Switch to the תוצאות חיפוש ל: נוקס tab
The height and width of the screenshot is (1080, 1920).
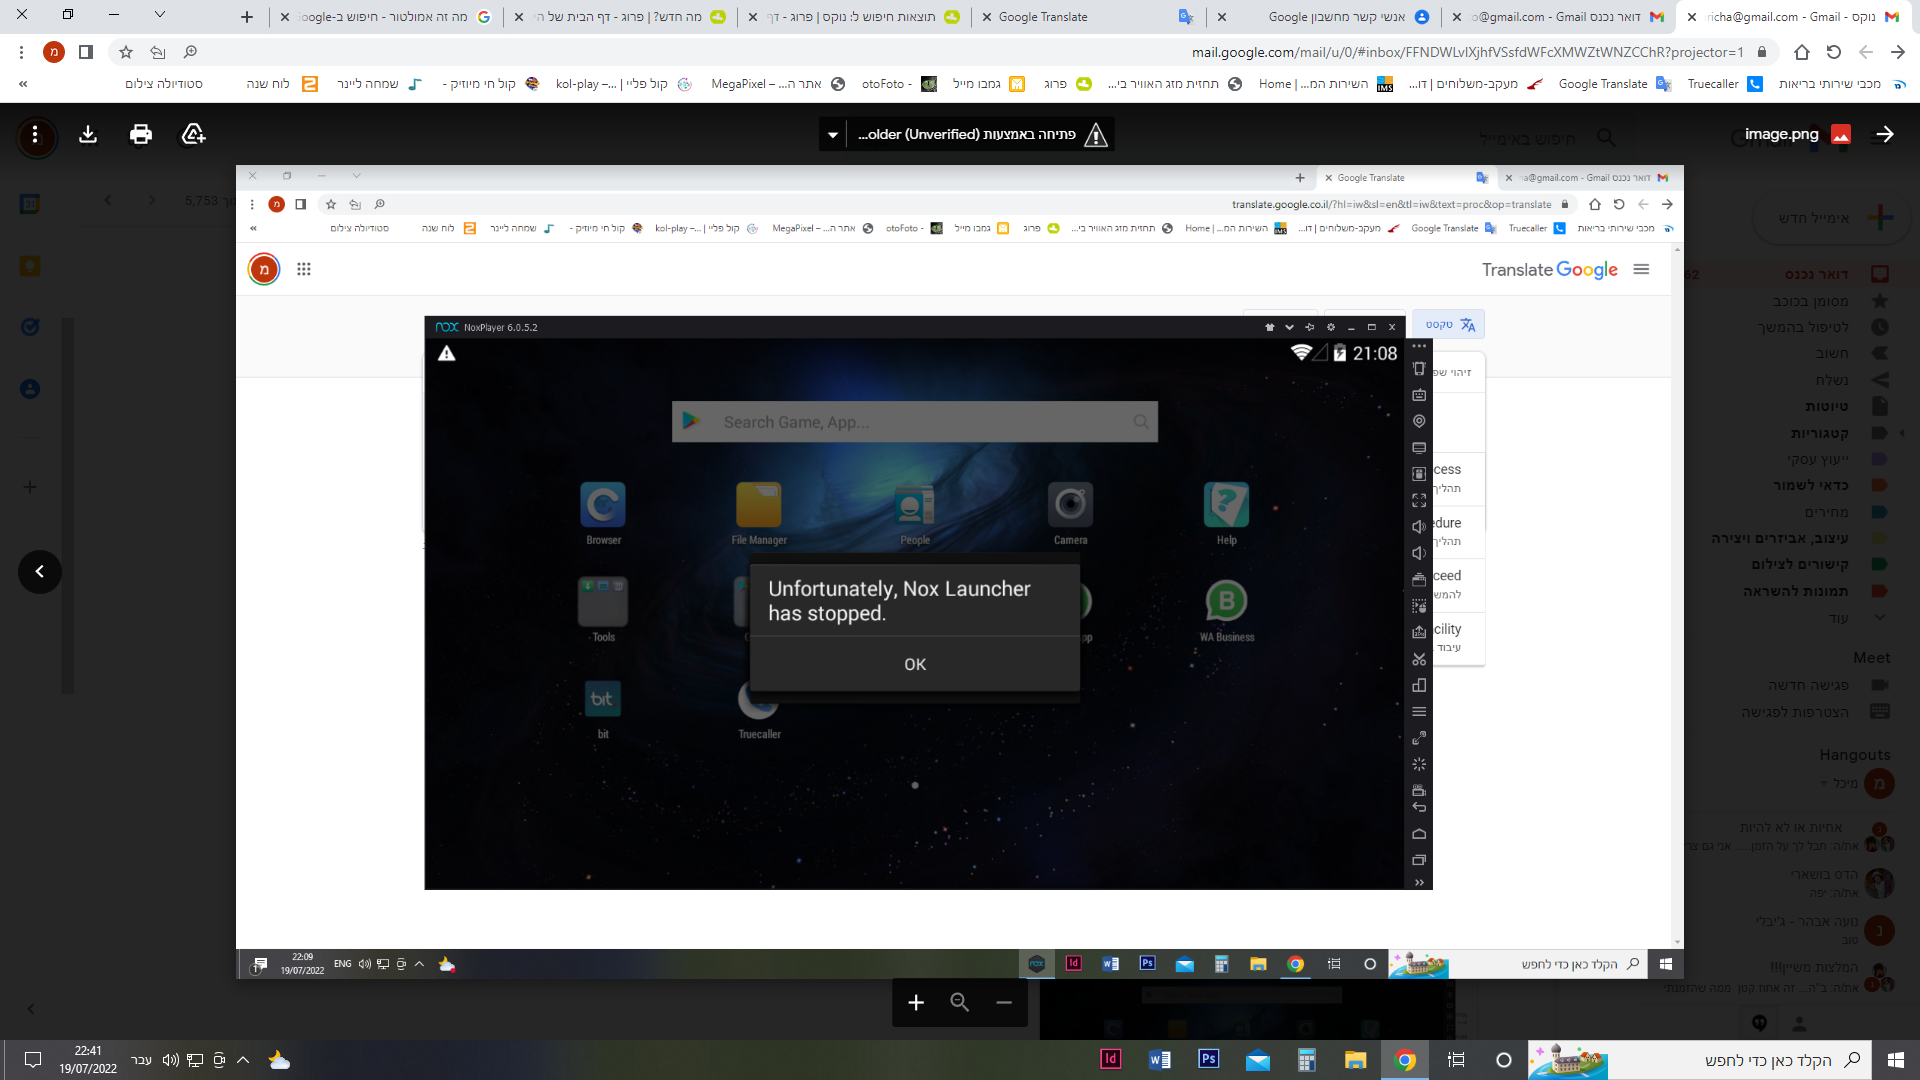pos(855,17)
